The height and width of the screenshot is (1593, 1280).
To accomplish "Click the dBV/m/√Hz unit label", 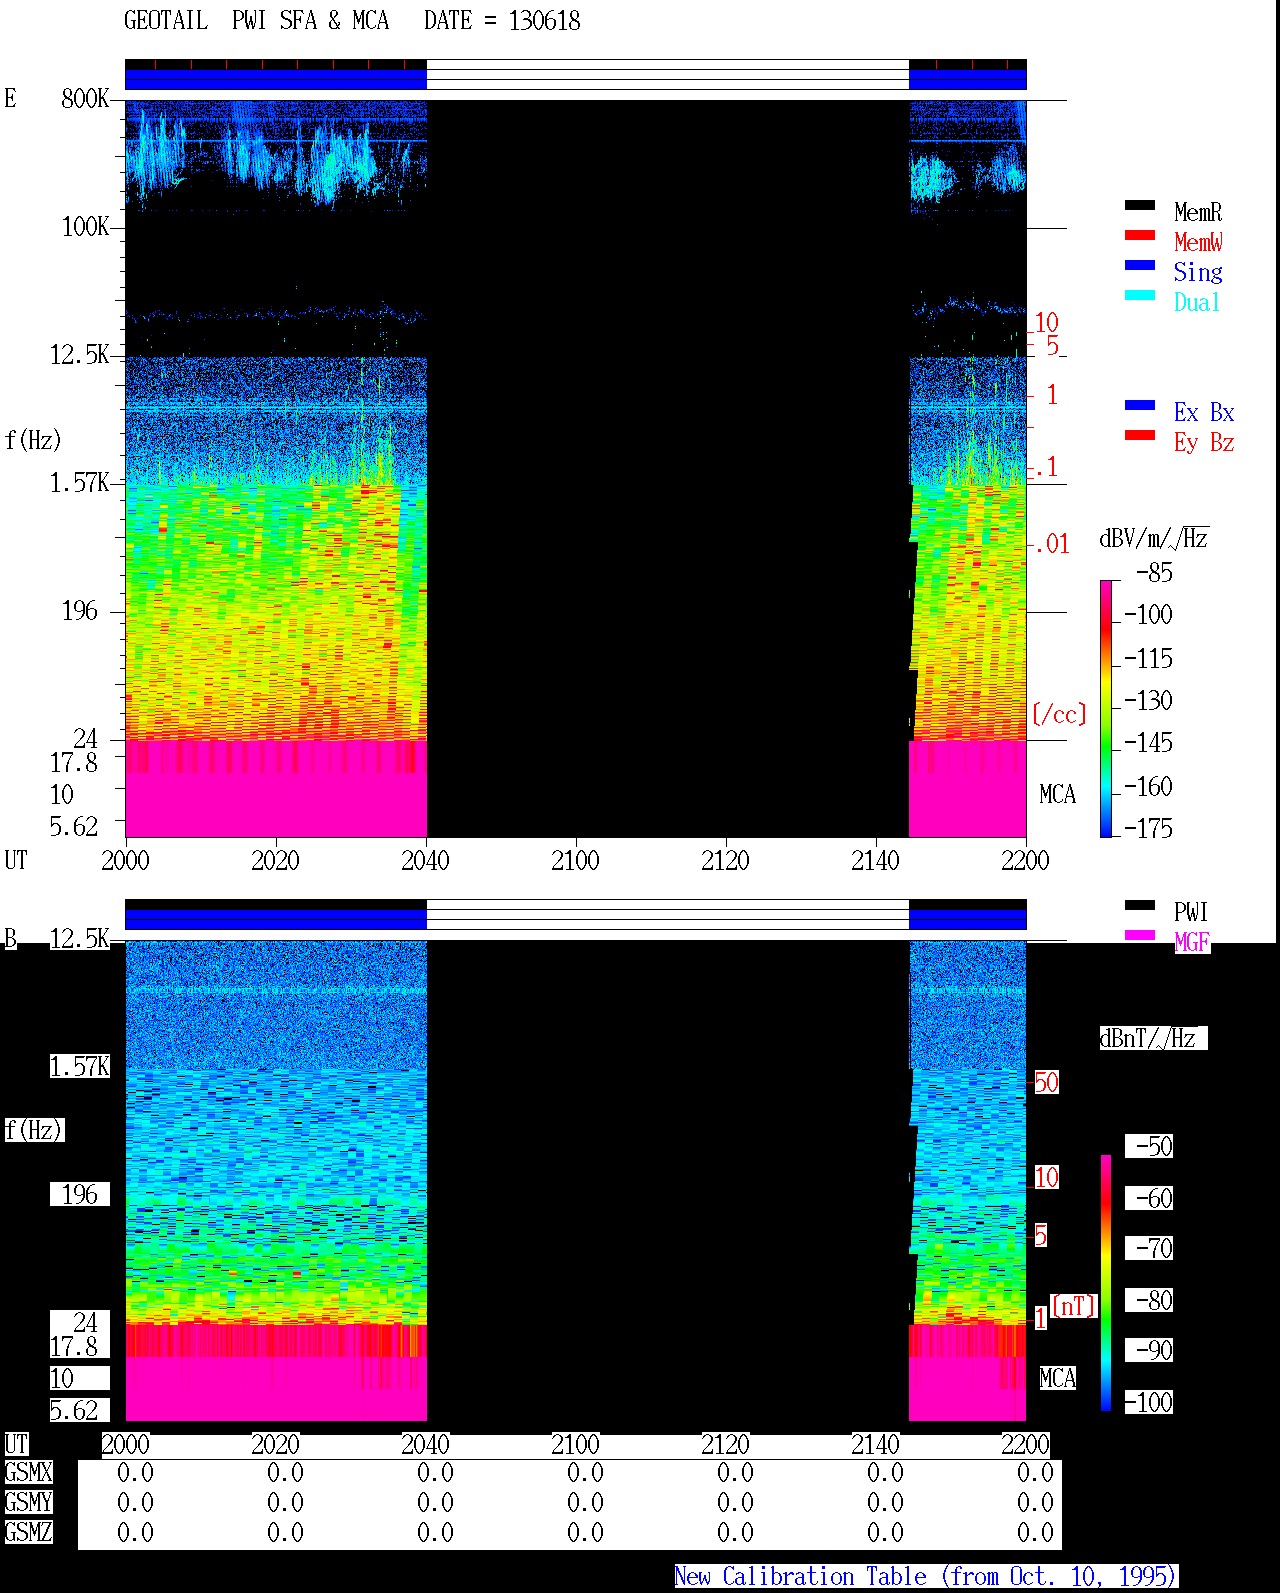I will point(1154,538).
